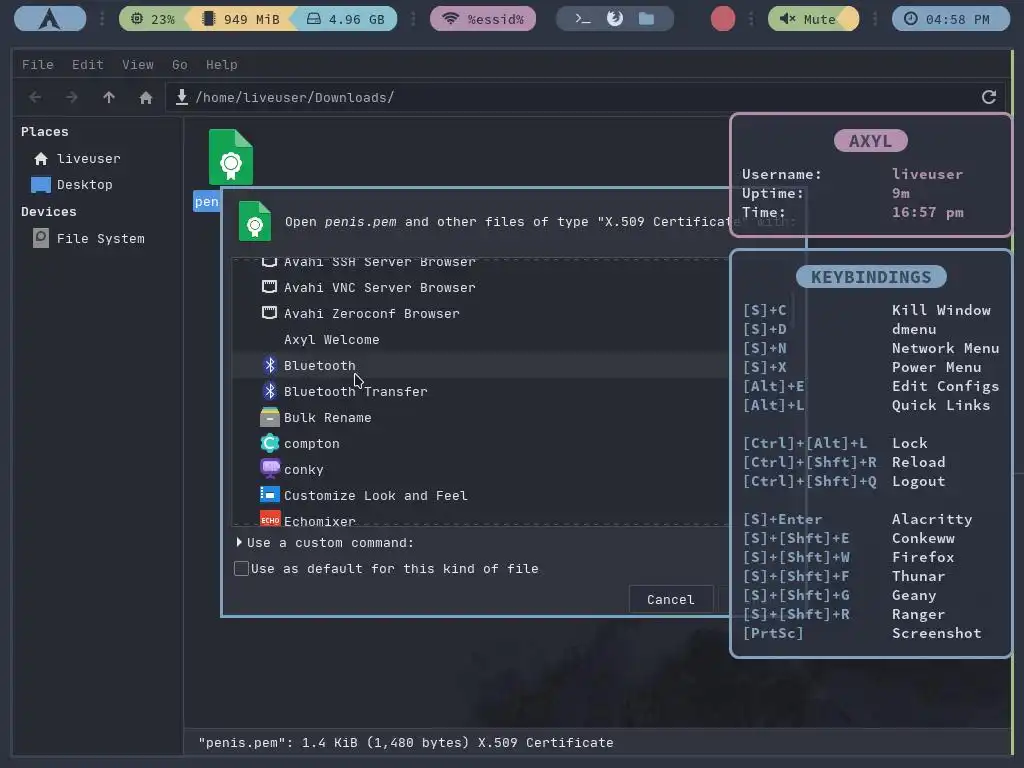Click the Echomixer app icon
This screenshot has height=768, width=1024.
(x=270, y=520)
